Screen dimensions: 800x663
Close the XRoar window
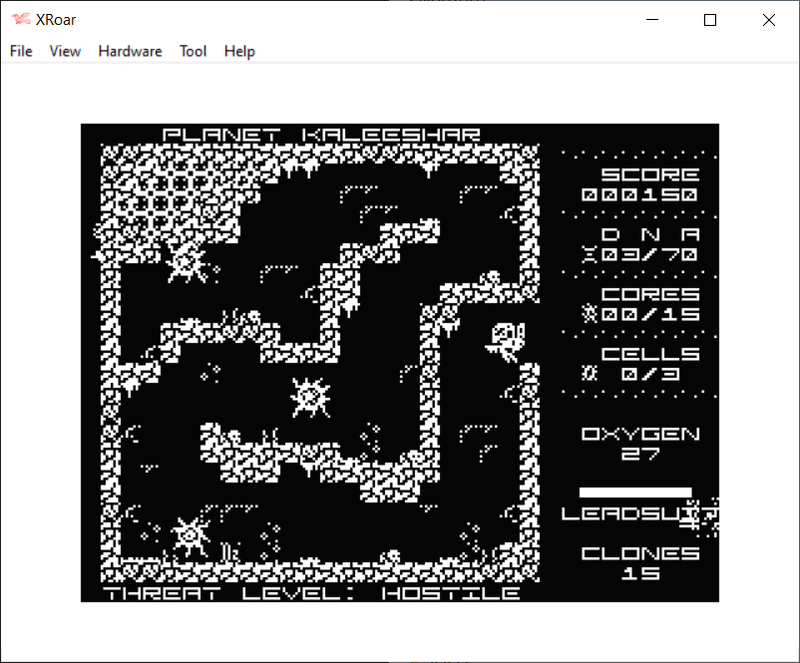pos(769,20)
